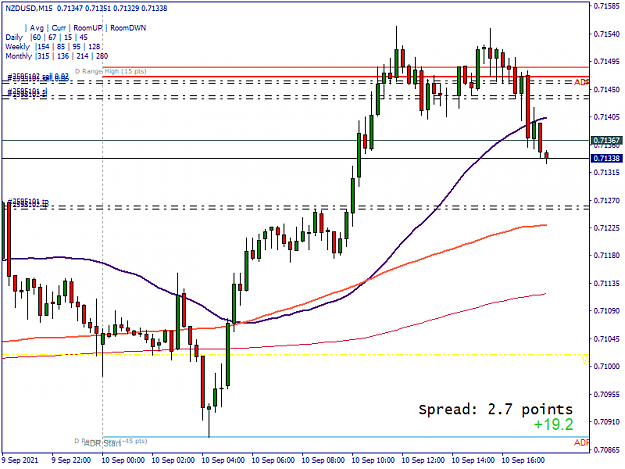Select the Weekly row label

(x=18, y=47)
